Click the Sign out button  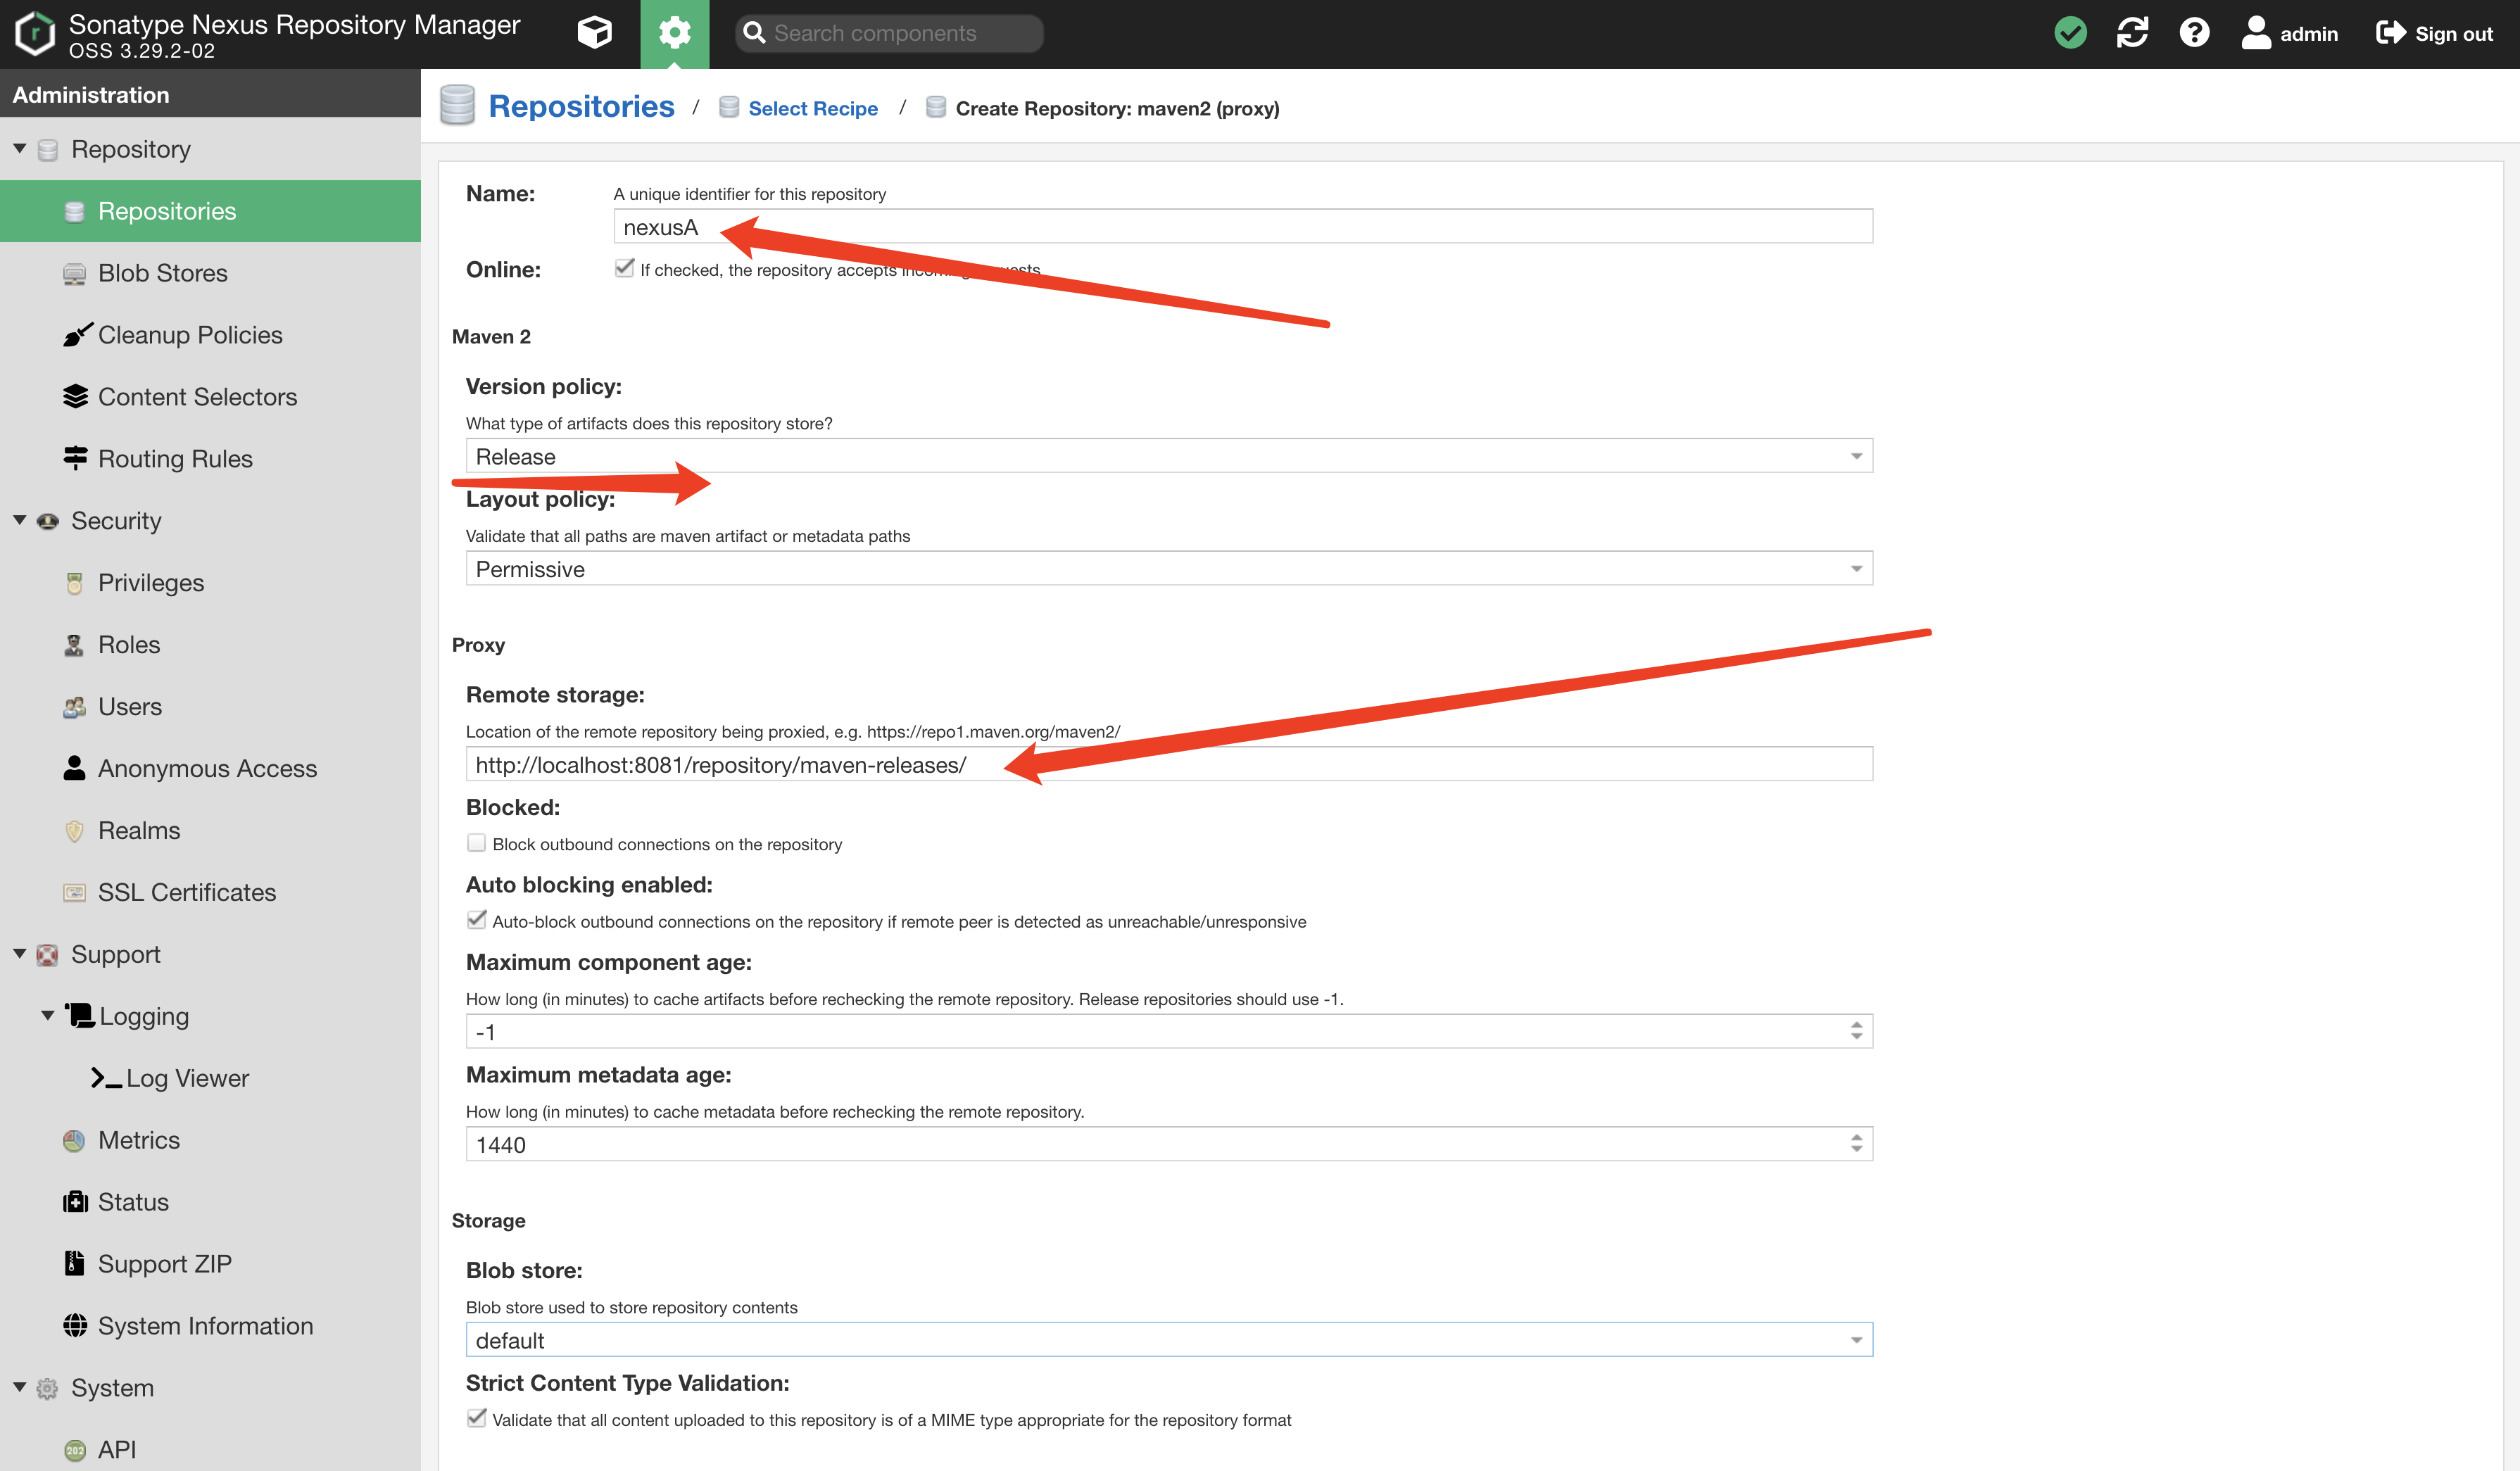click(2434, 33)
